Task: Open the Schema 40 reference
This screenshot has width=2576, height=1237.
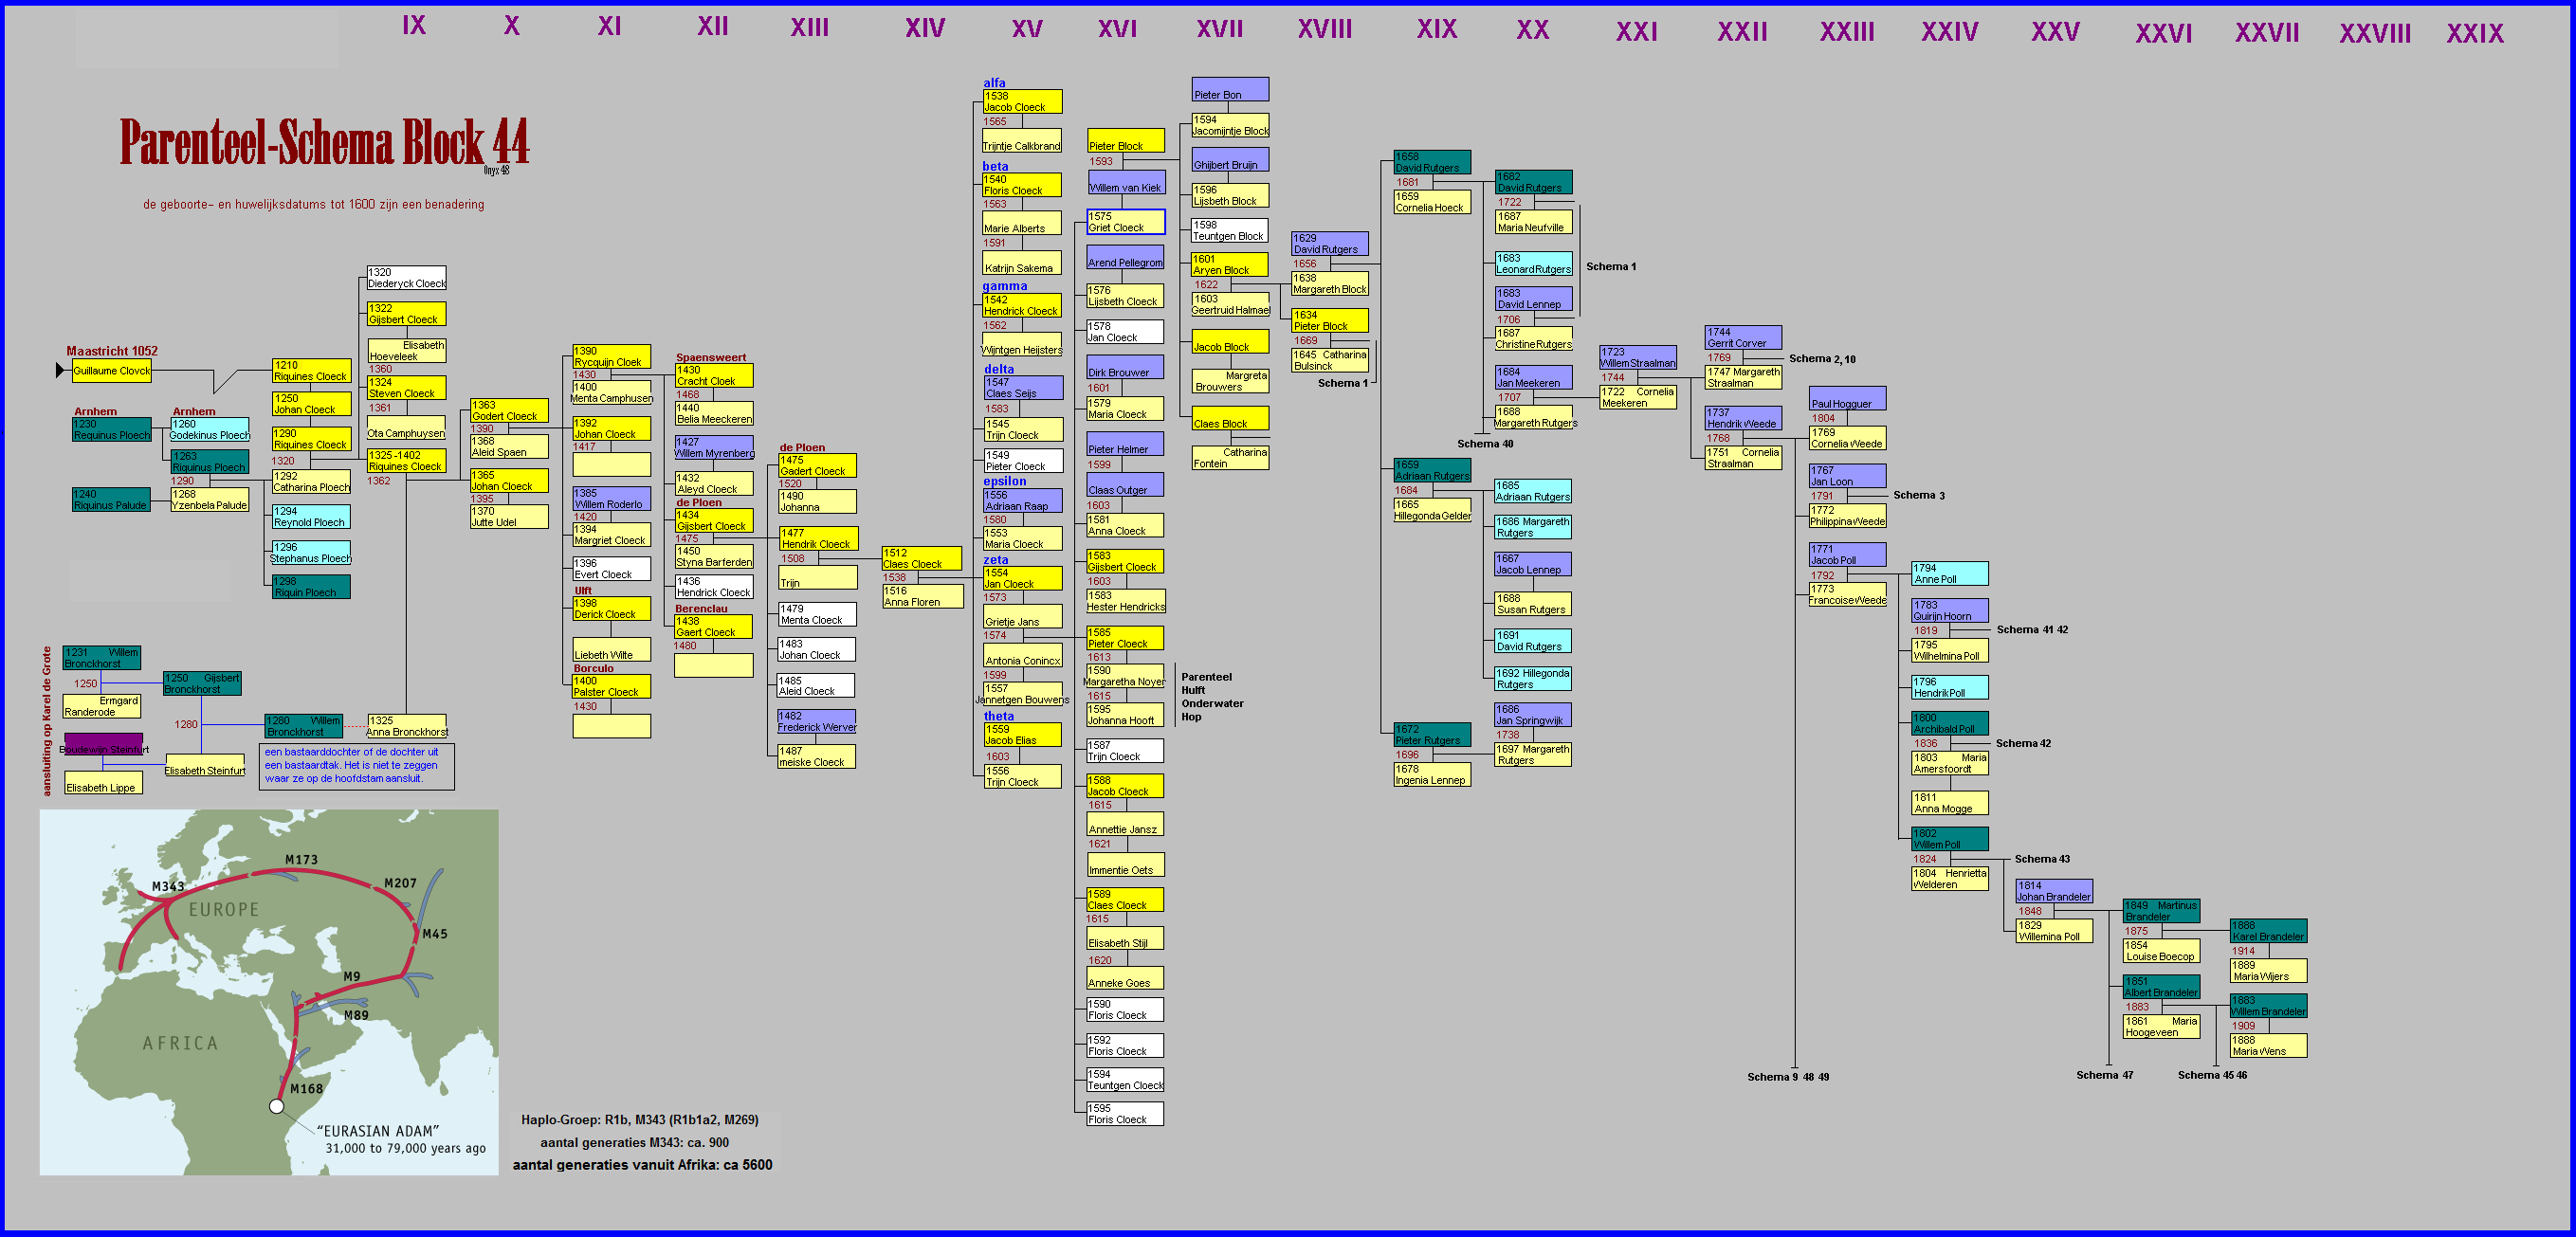Action: click(x=1484, y=444)
